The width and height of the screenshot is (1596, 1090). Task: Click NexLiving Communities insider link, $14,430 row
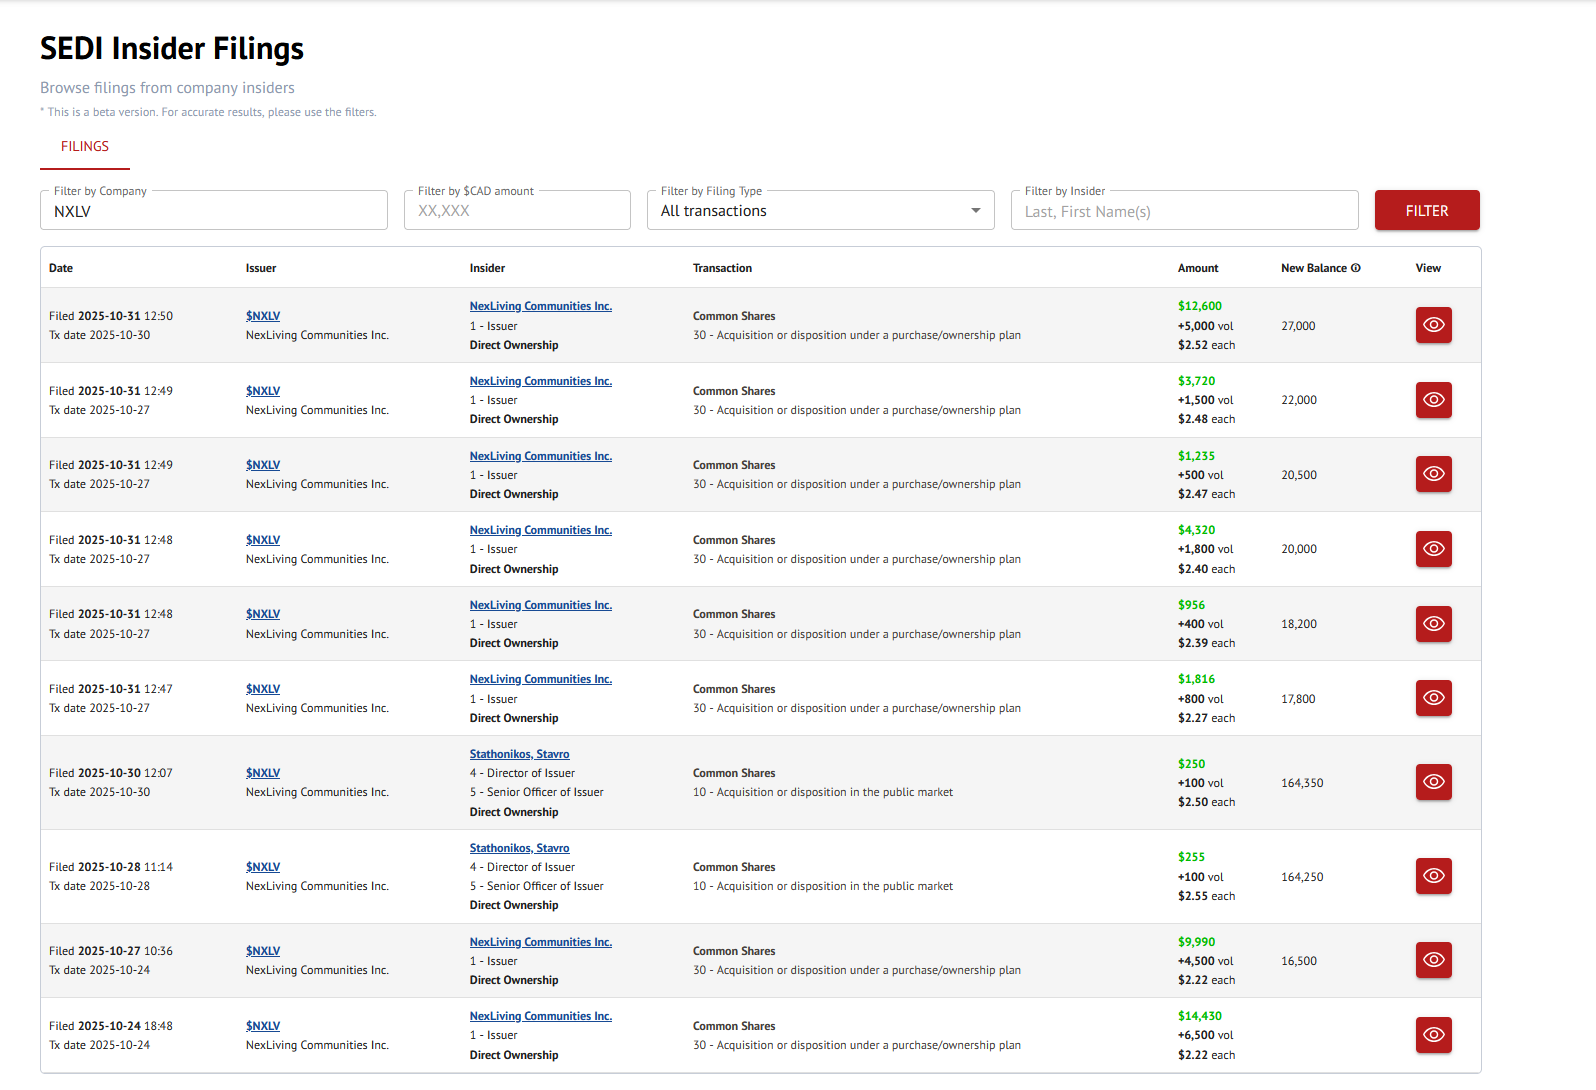[541, 1016]
